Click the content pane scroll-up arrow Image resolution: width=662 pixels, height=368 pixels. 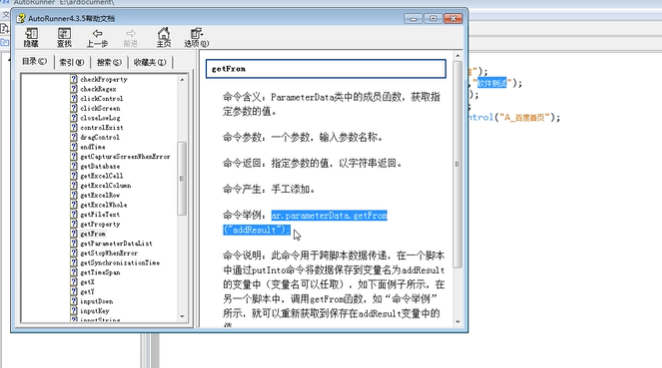pyautogui.click(x=458, y=56)
